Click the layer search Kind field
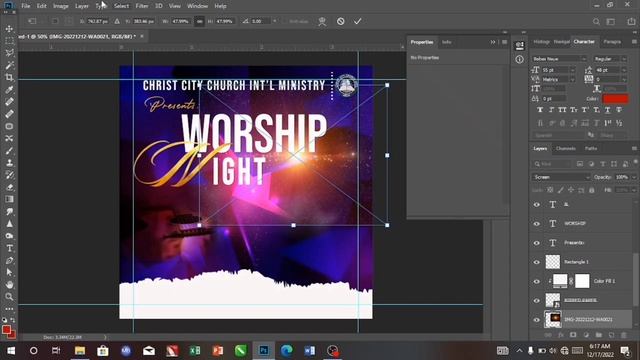Viewport: 640px width, 360px height. pos(552,164)
